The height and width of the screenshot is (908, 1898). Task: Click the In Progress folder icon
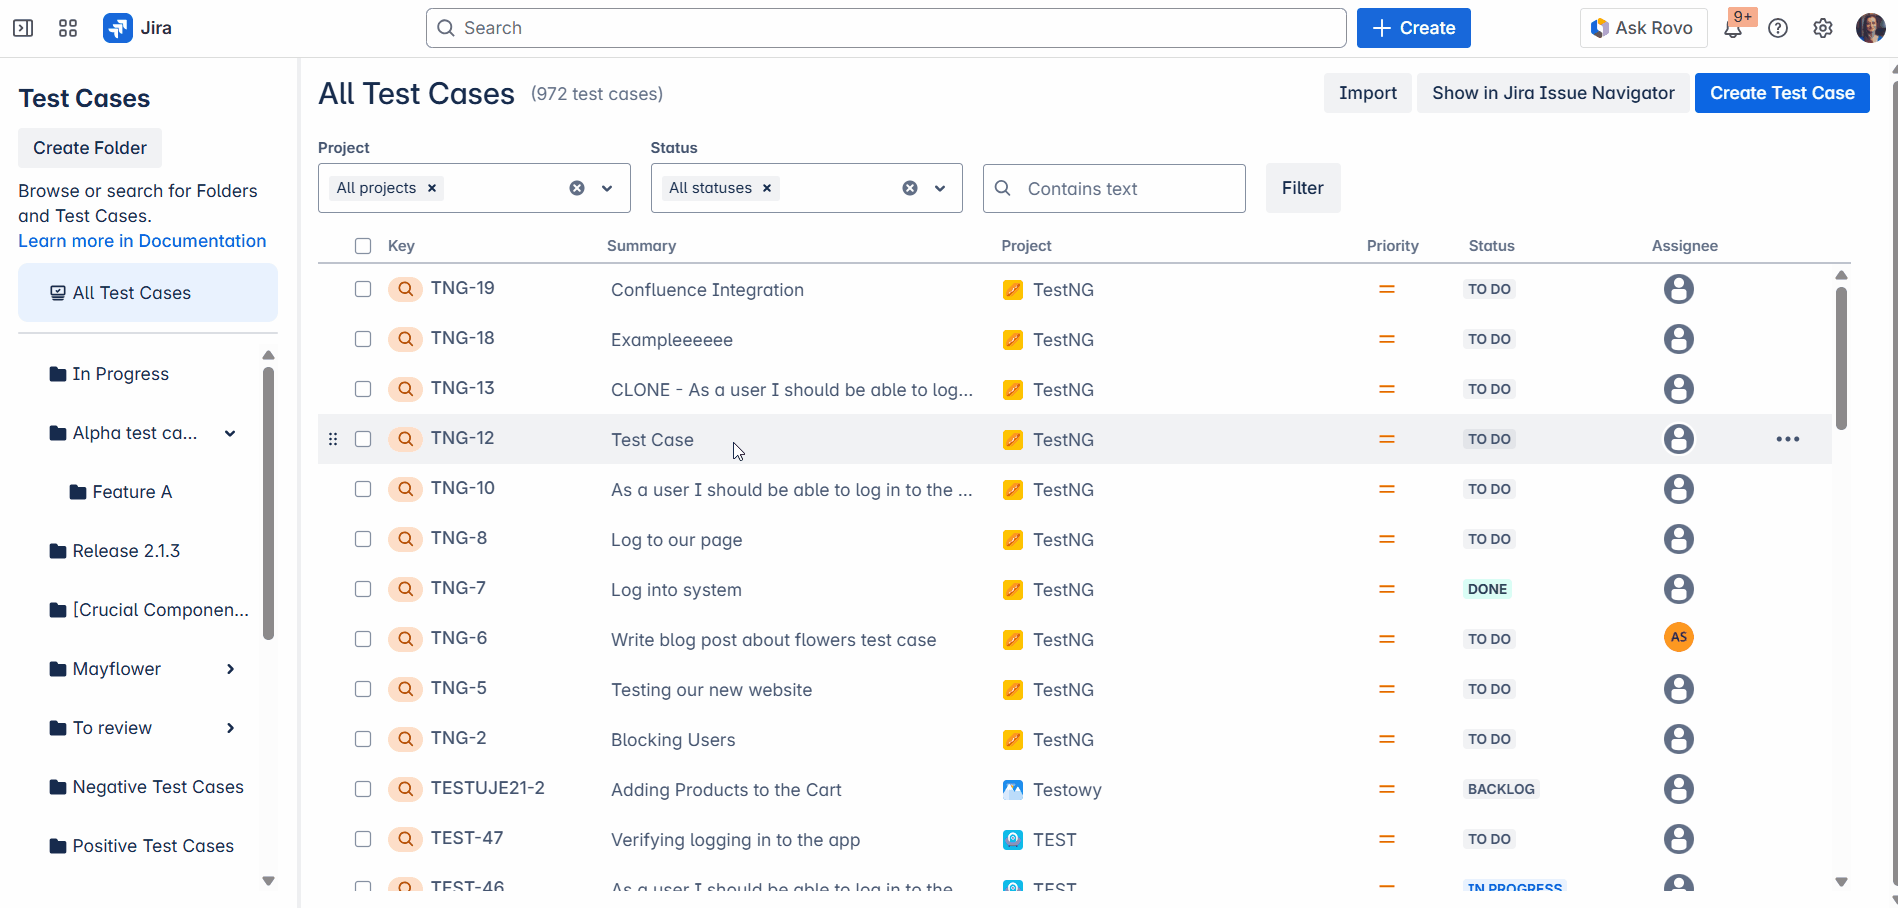(58, 374)
